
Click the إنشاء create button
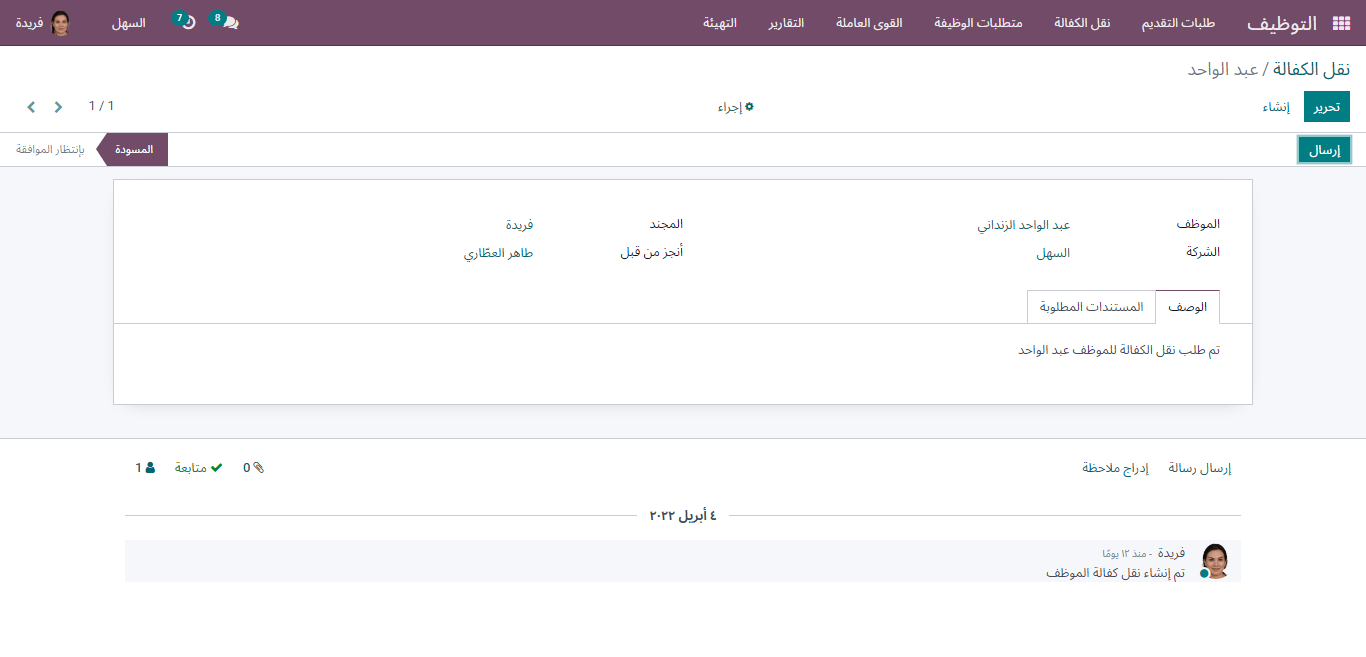coord(1275,107)
